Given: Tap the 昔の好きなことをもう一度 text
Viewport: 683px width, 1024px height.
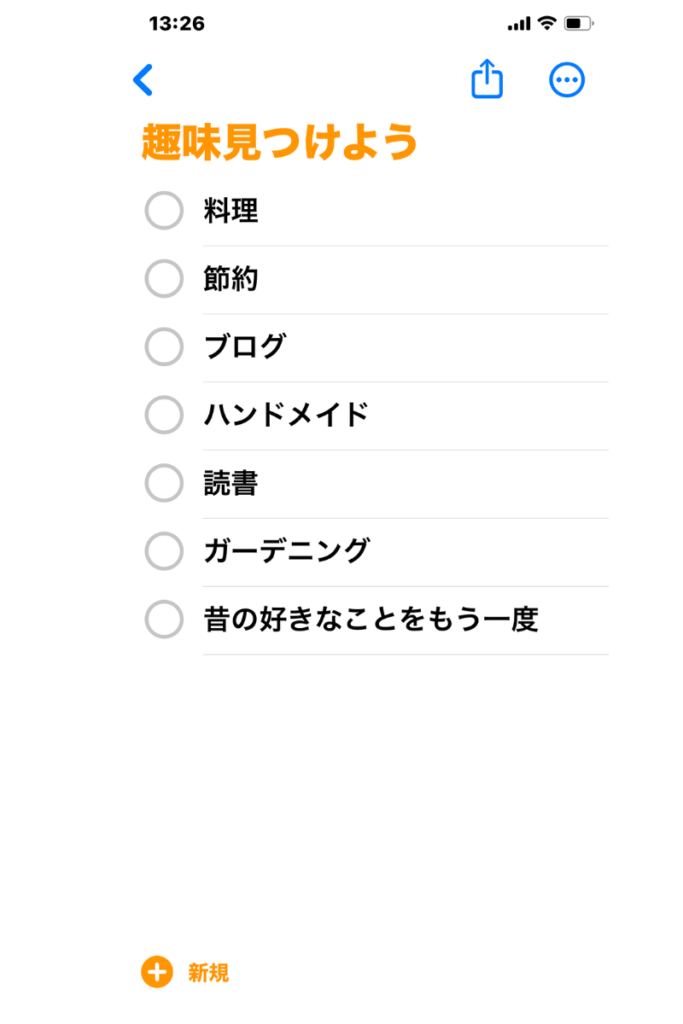Looking at the screenshot, I should (x=371, y=619).
